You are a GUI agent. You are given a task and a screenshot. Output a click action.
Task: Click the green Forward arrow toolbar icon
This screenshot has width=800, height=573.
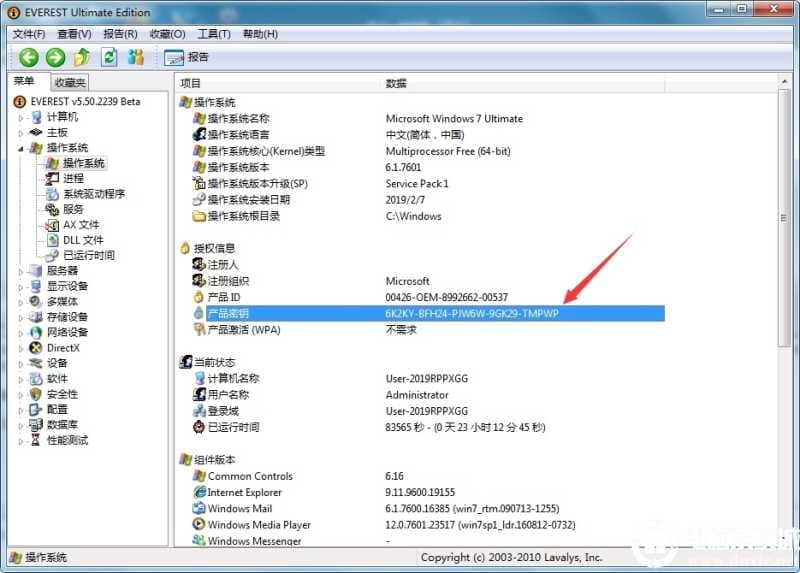click(55, 57)
